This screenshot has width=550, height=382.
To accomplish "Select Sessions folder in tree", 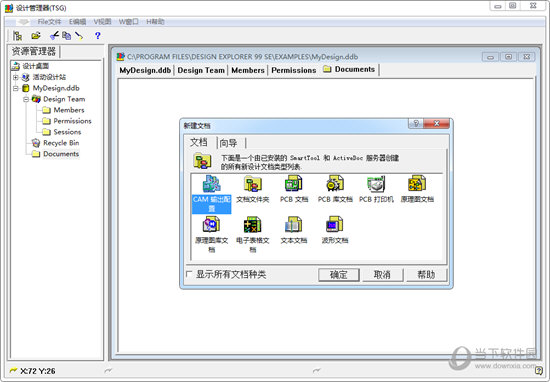I will [62, 132].
